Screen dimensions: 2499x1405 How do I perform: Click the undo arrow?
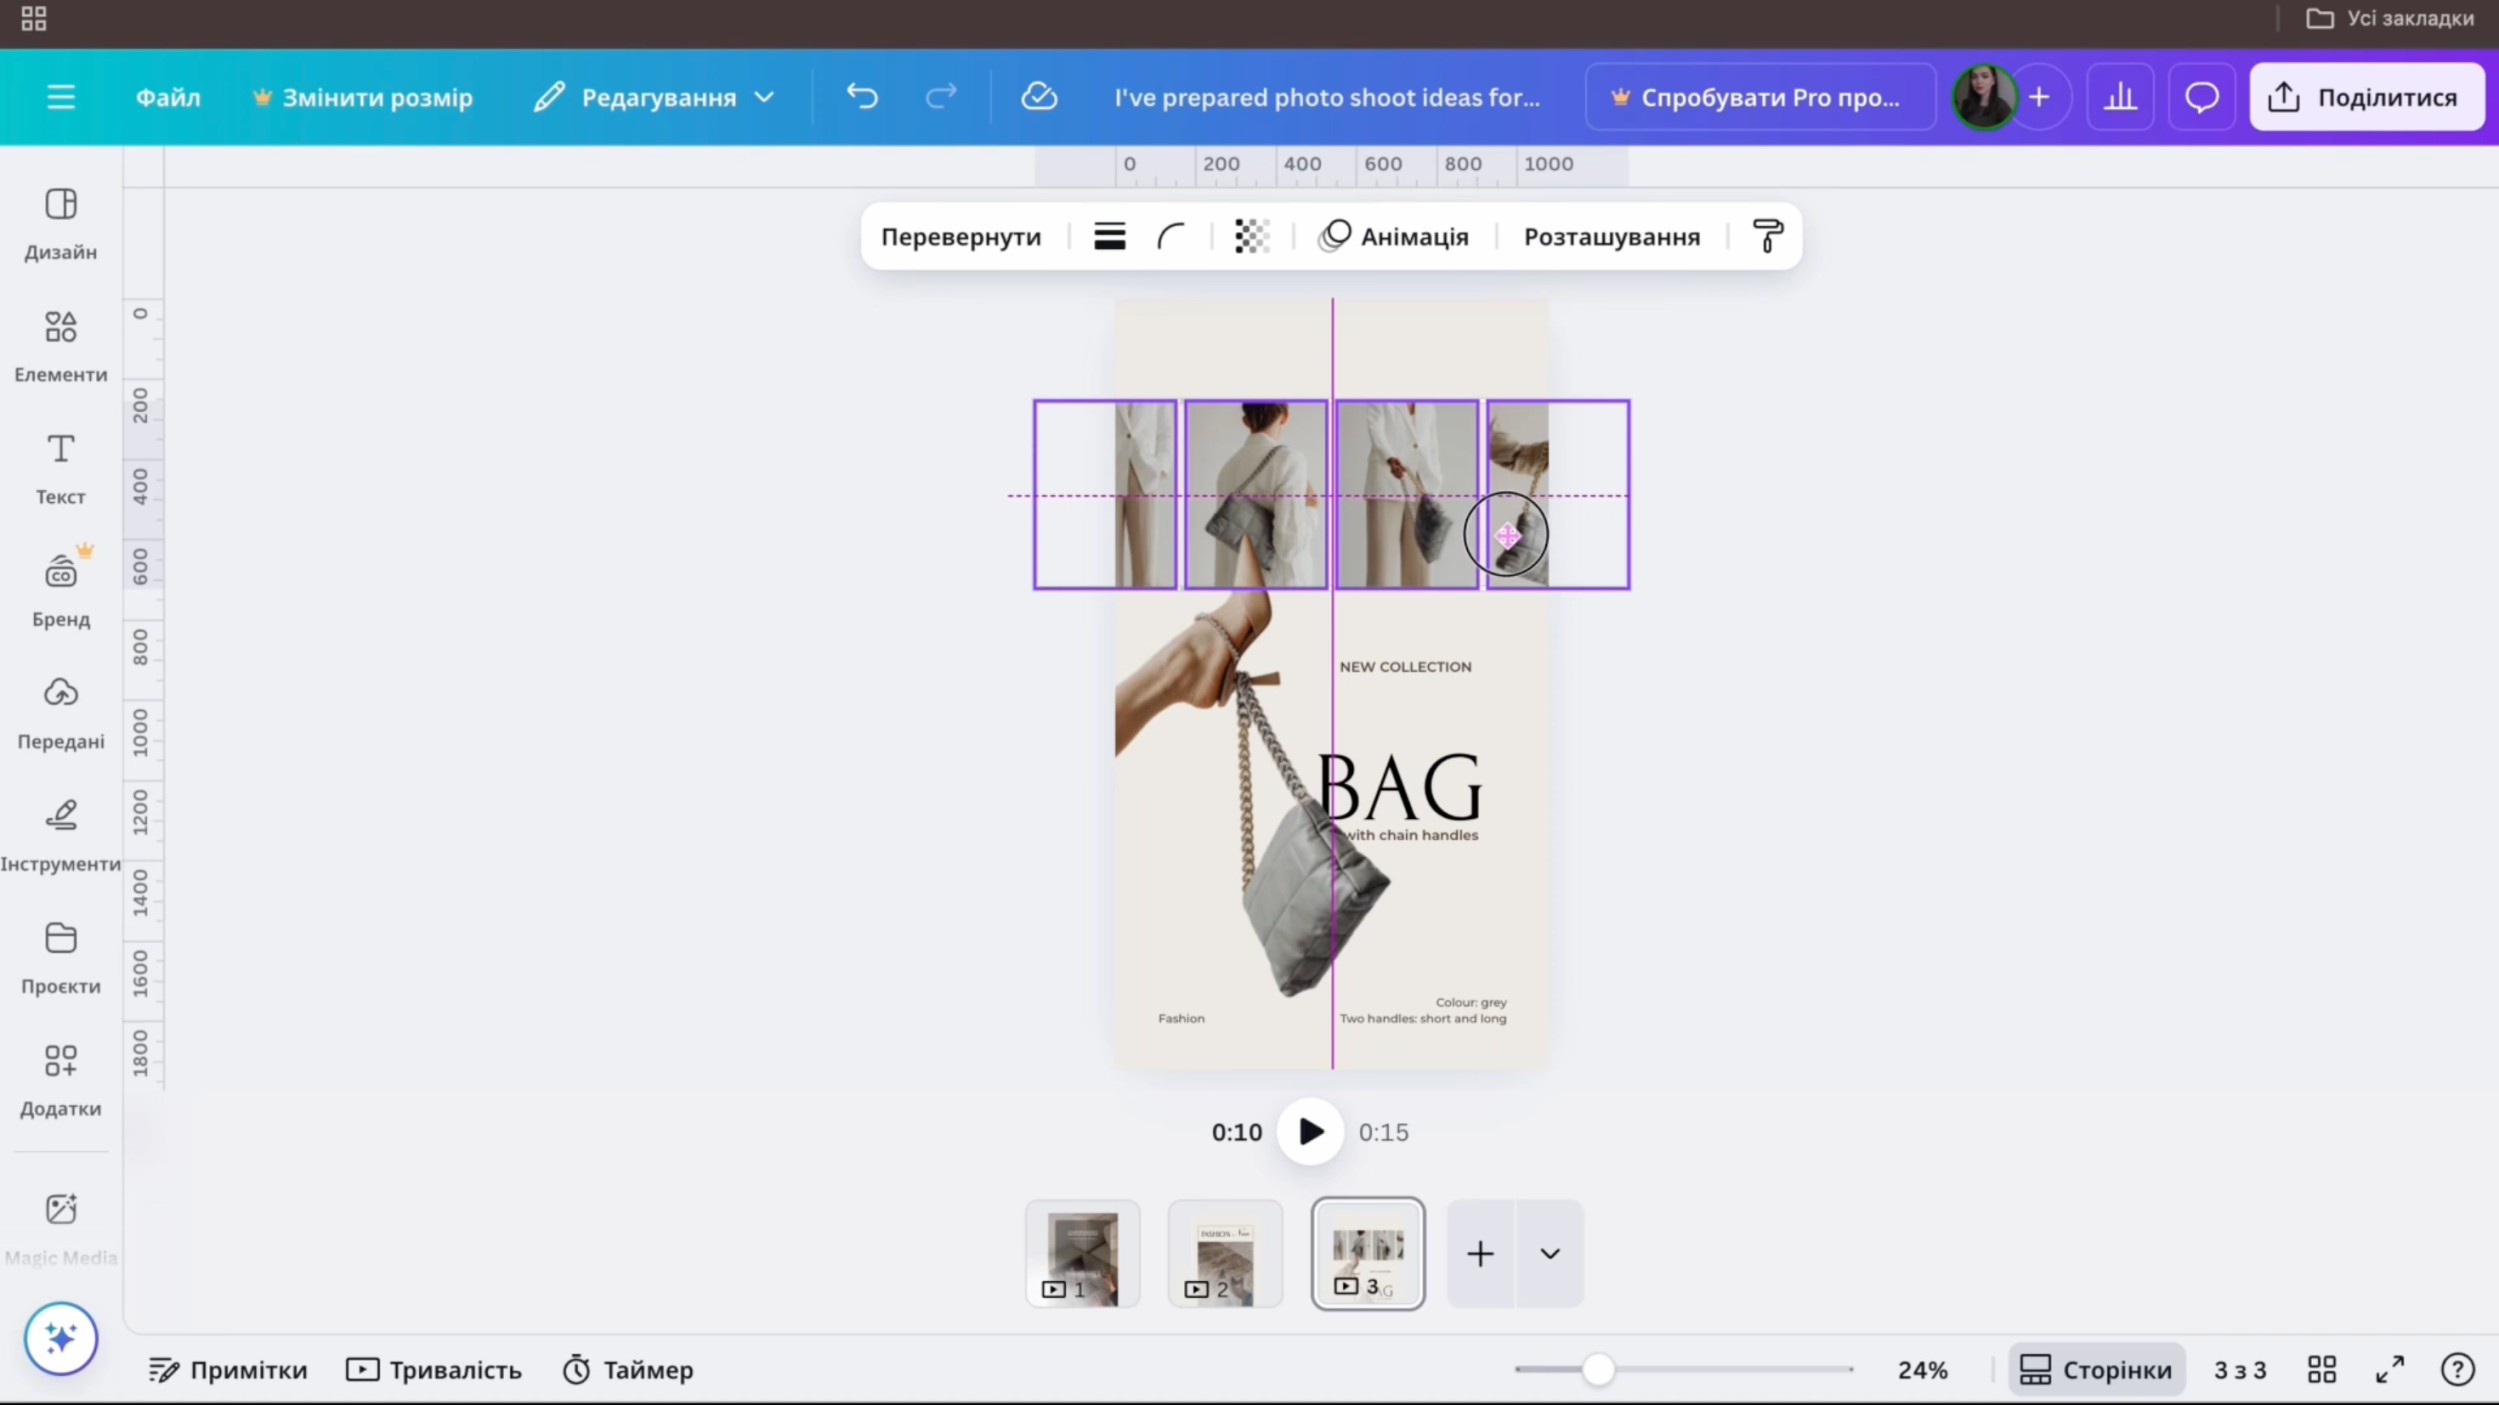coord(862,97)
